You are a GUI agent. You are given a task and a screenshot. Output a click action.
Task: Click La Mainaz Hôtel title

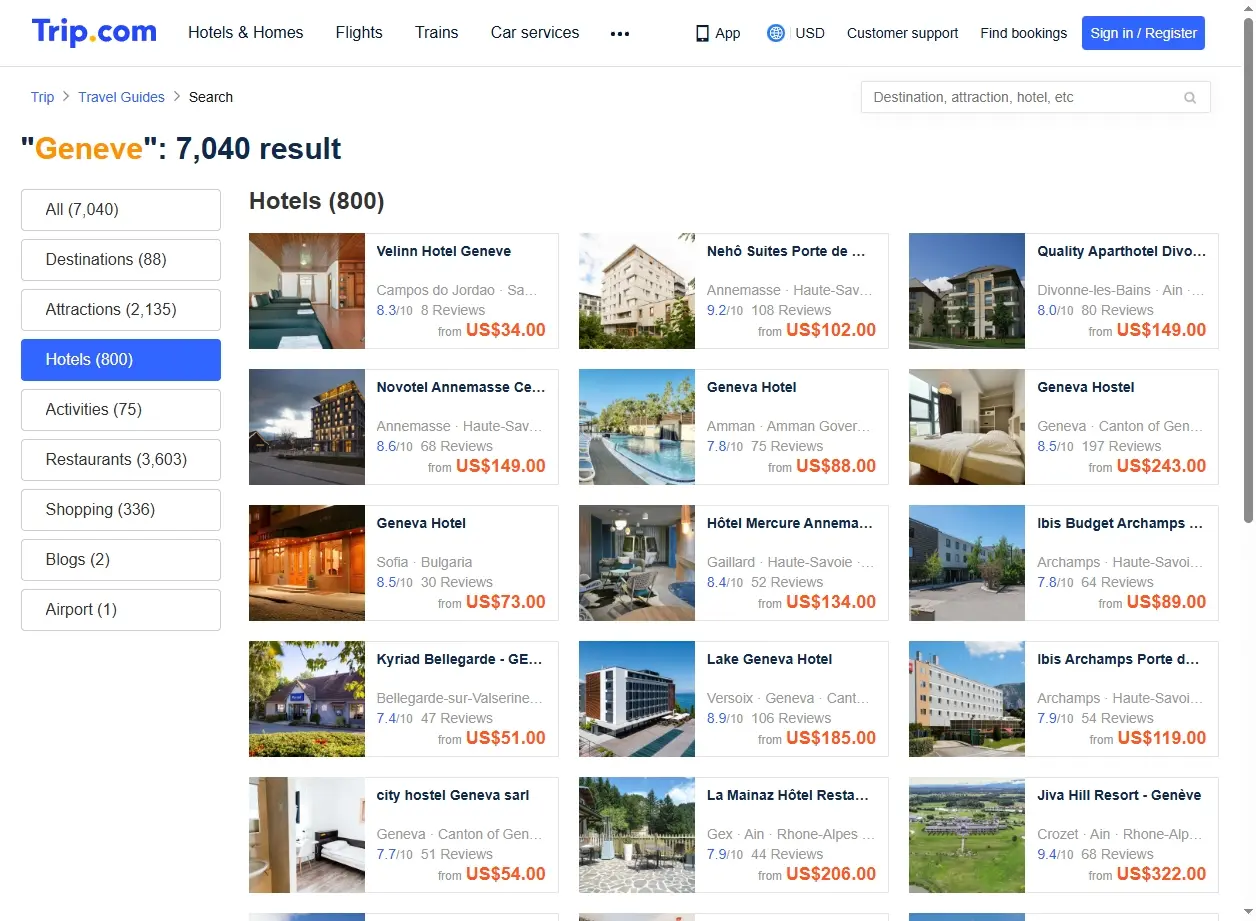[788, 795]
